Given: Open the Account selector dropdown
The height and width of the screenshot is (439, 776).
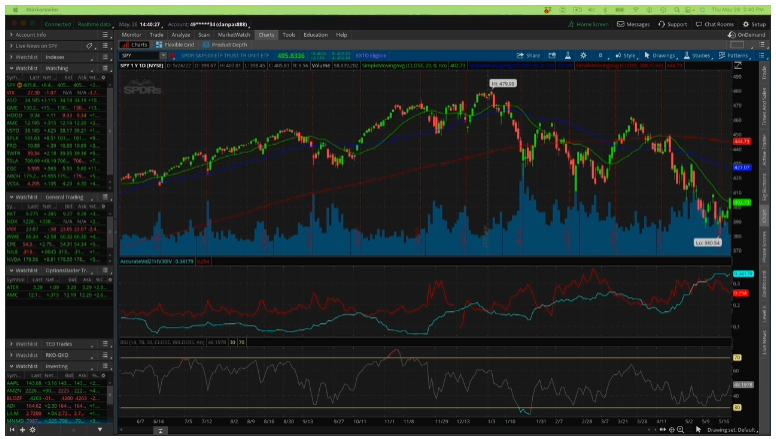Looking at the screenshot, I should coord(208,24).
